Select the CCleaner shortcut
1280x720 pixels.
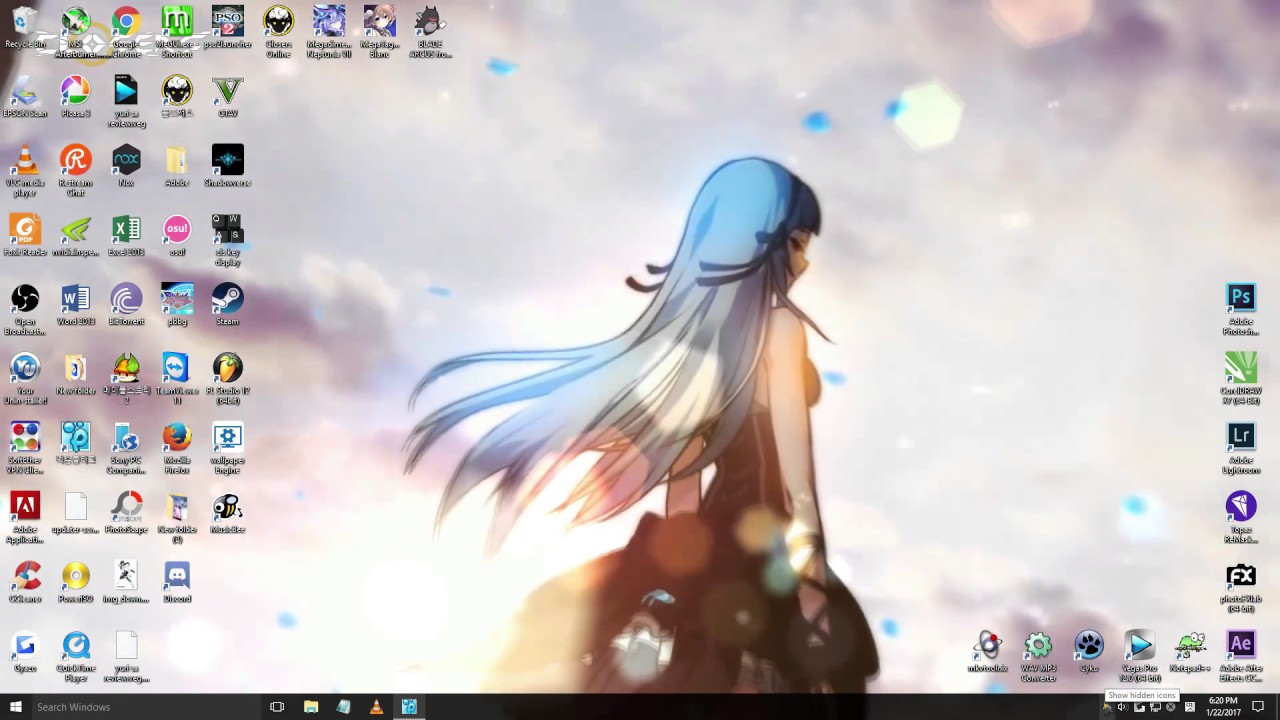pyautogui.click(x=25, y=582)
